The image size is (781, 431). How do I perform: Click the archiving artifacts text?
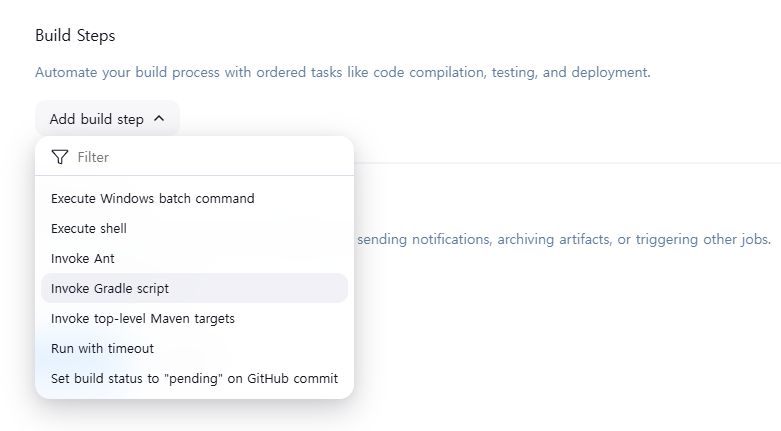click(554, 239)
